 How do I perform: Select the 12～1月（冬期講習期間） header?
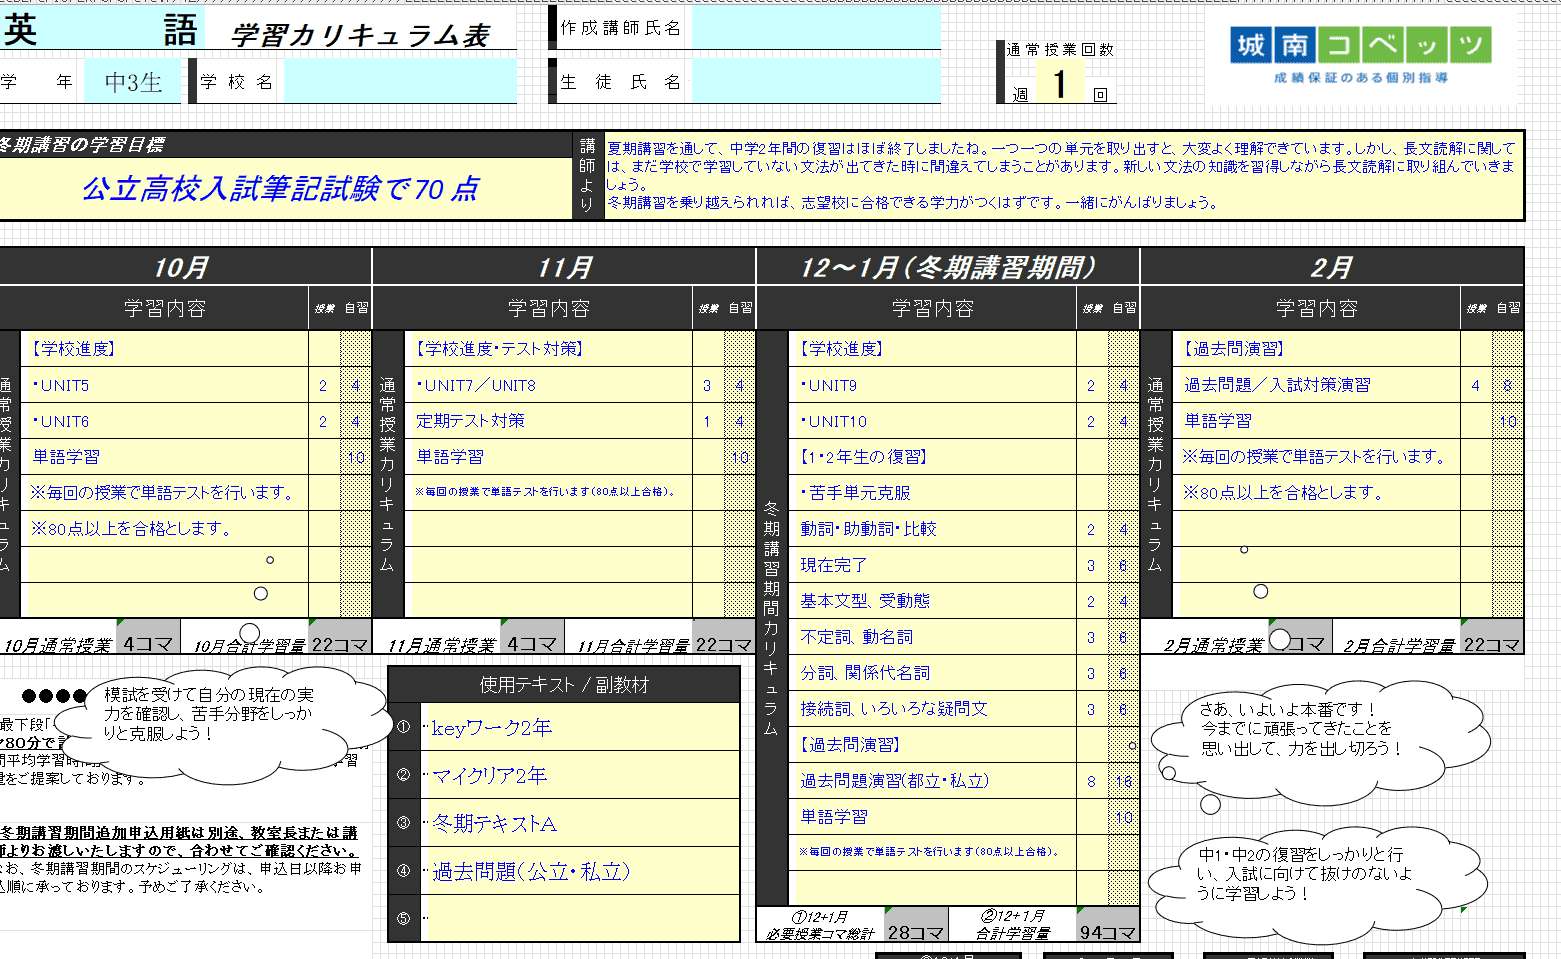tap(948, 267)
